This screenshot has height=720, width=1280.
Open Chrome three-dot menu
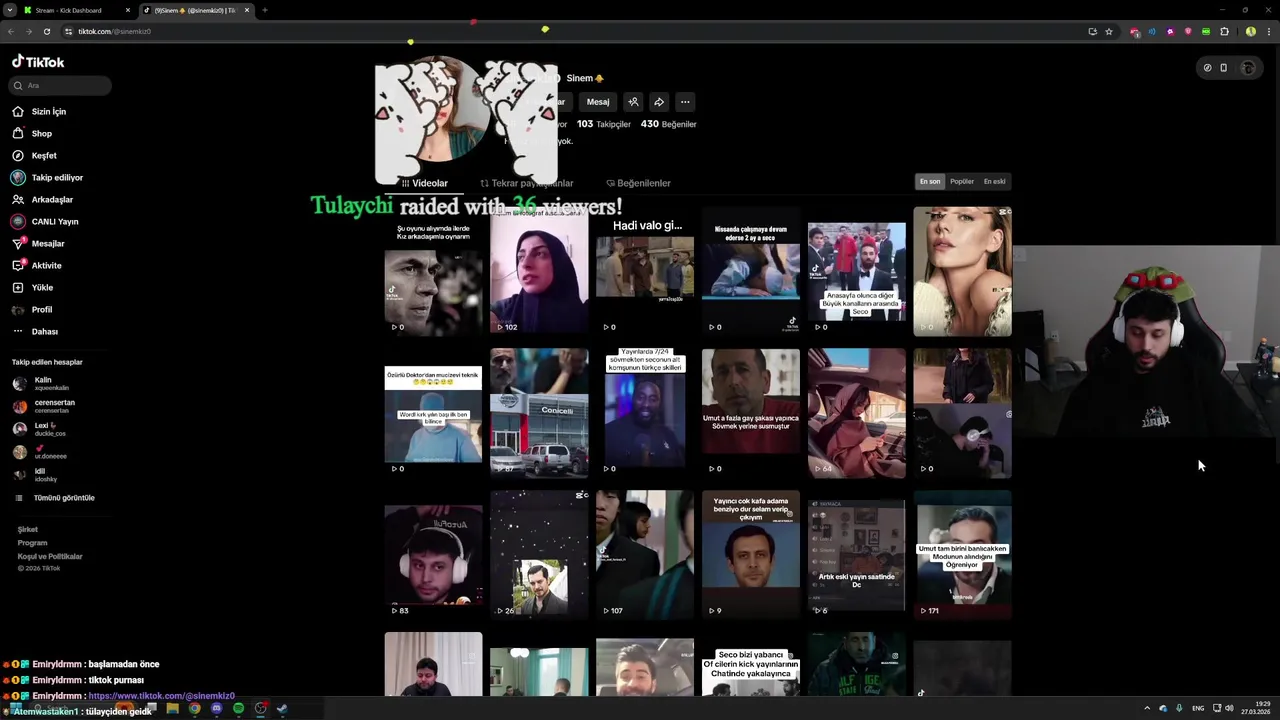pos(1267,31)
